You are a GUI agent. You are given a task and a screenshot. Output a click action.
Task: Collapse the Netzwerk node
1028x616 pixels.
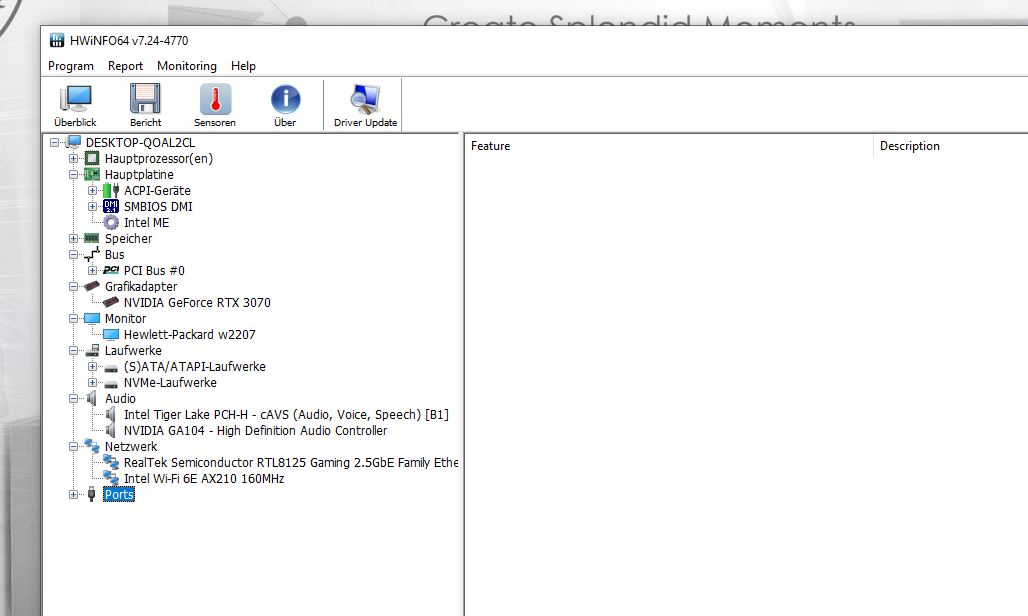tap(73, 446)
